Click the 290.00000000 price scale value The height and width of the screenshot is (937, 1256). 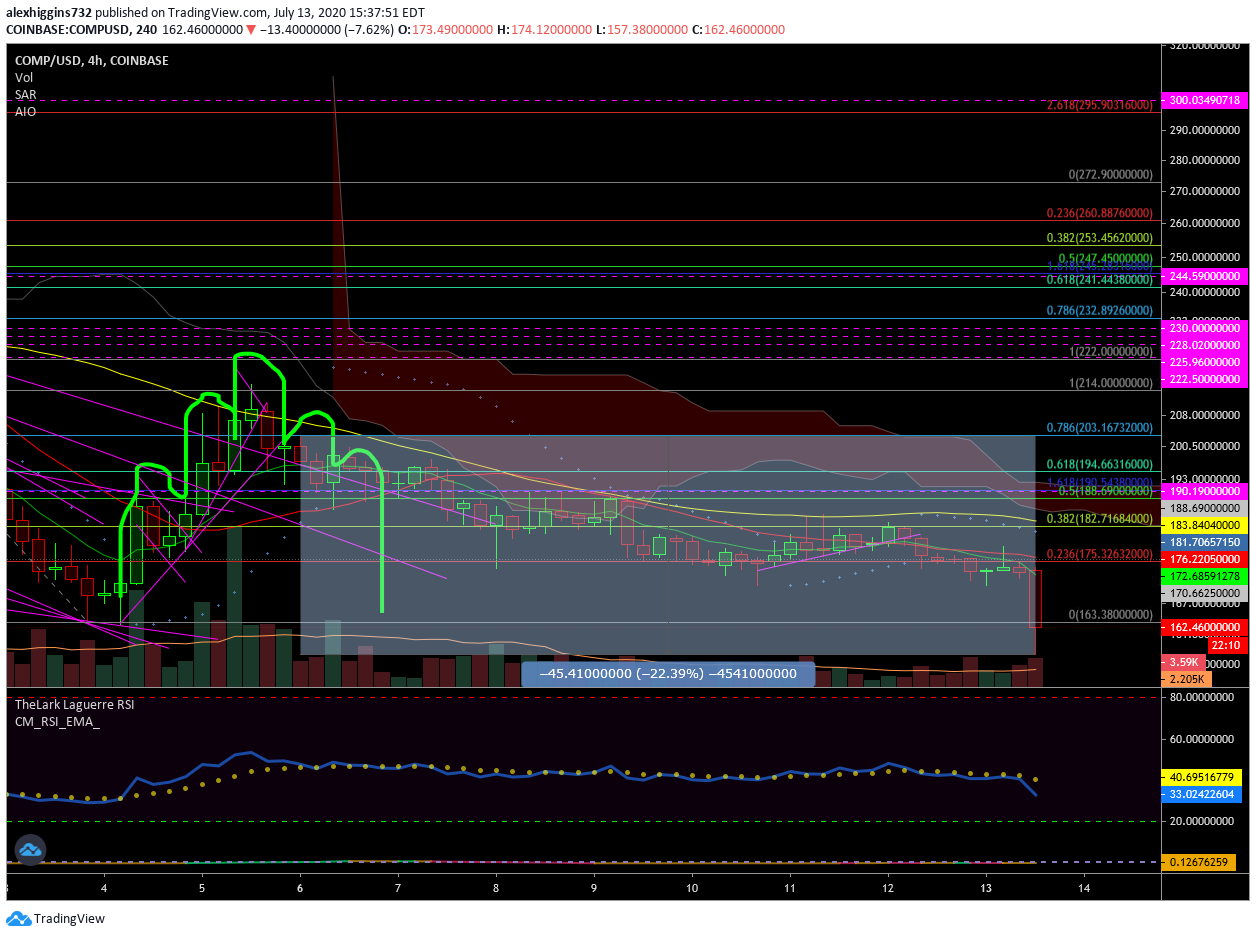pyautogui.click(x=1207, y=129)
